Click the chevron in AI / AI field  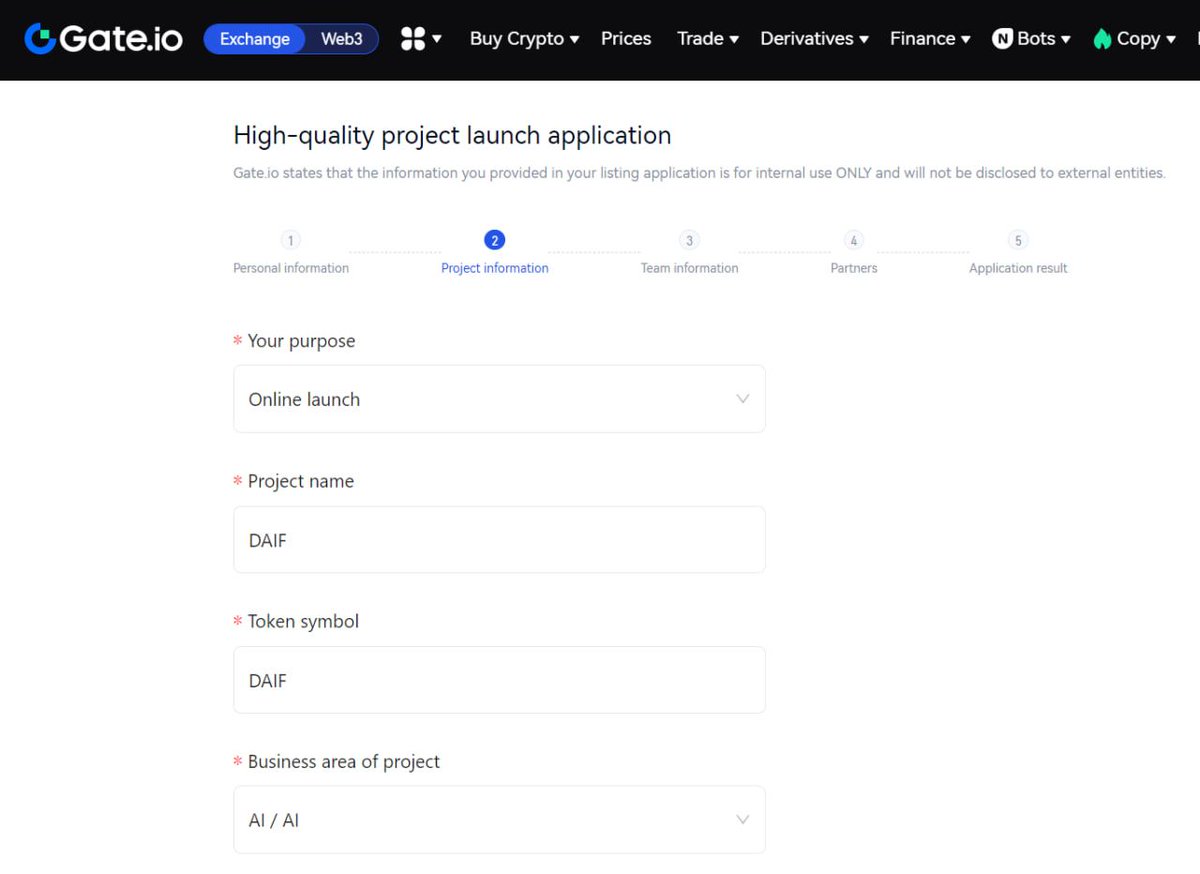point(743,820)
